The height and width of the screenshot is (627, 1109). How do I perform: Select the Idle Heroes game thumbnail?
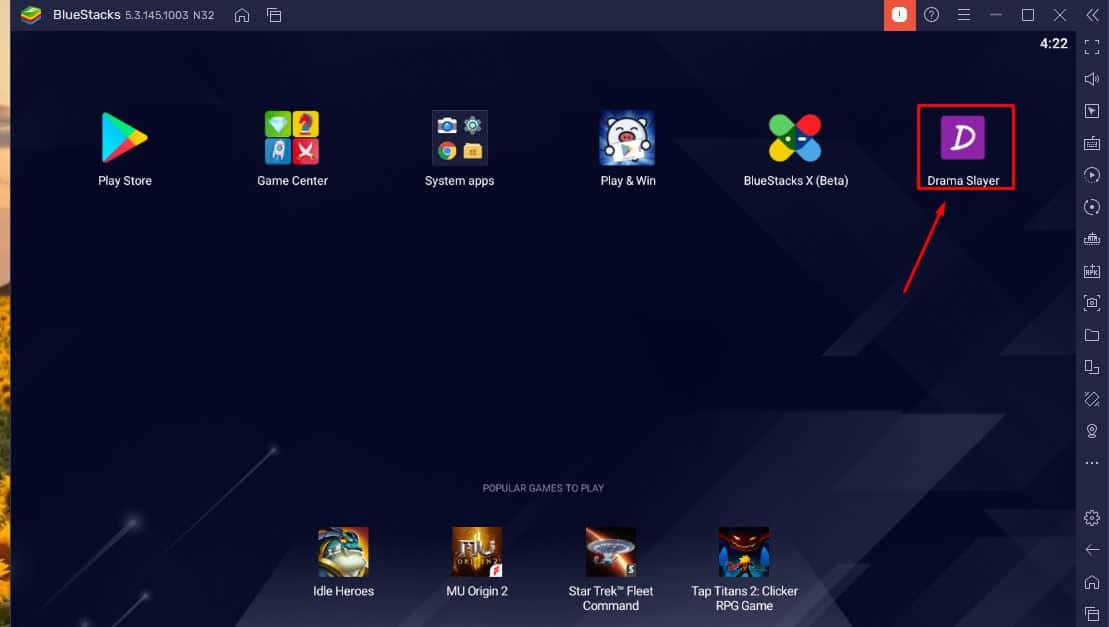click(343, 553)
